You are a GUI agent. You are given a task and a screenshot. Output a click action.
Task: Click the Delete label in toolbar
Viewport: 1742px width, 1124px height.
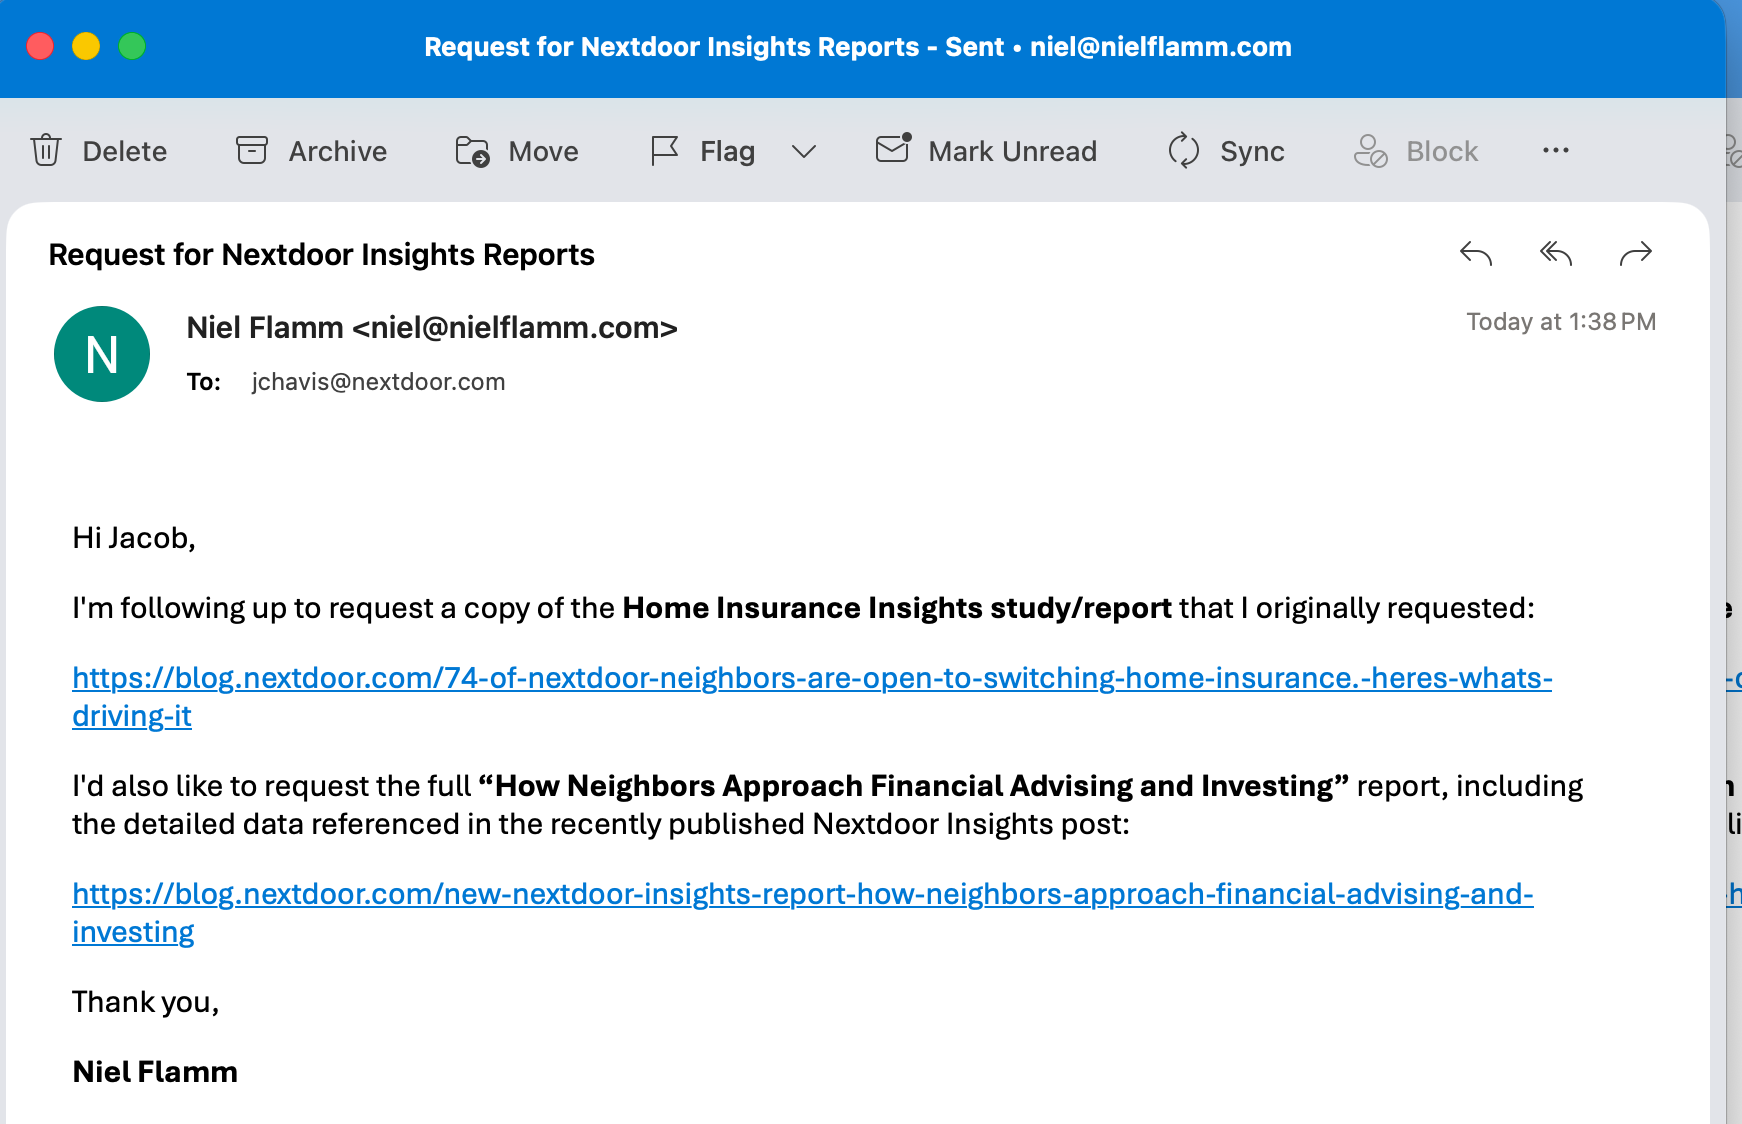click(x=125, y=151)
